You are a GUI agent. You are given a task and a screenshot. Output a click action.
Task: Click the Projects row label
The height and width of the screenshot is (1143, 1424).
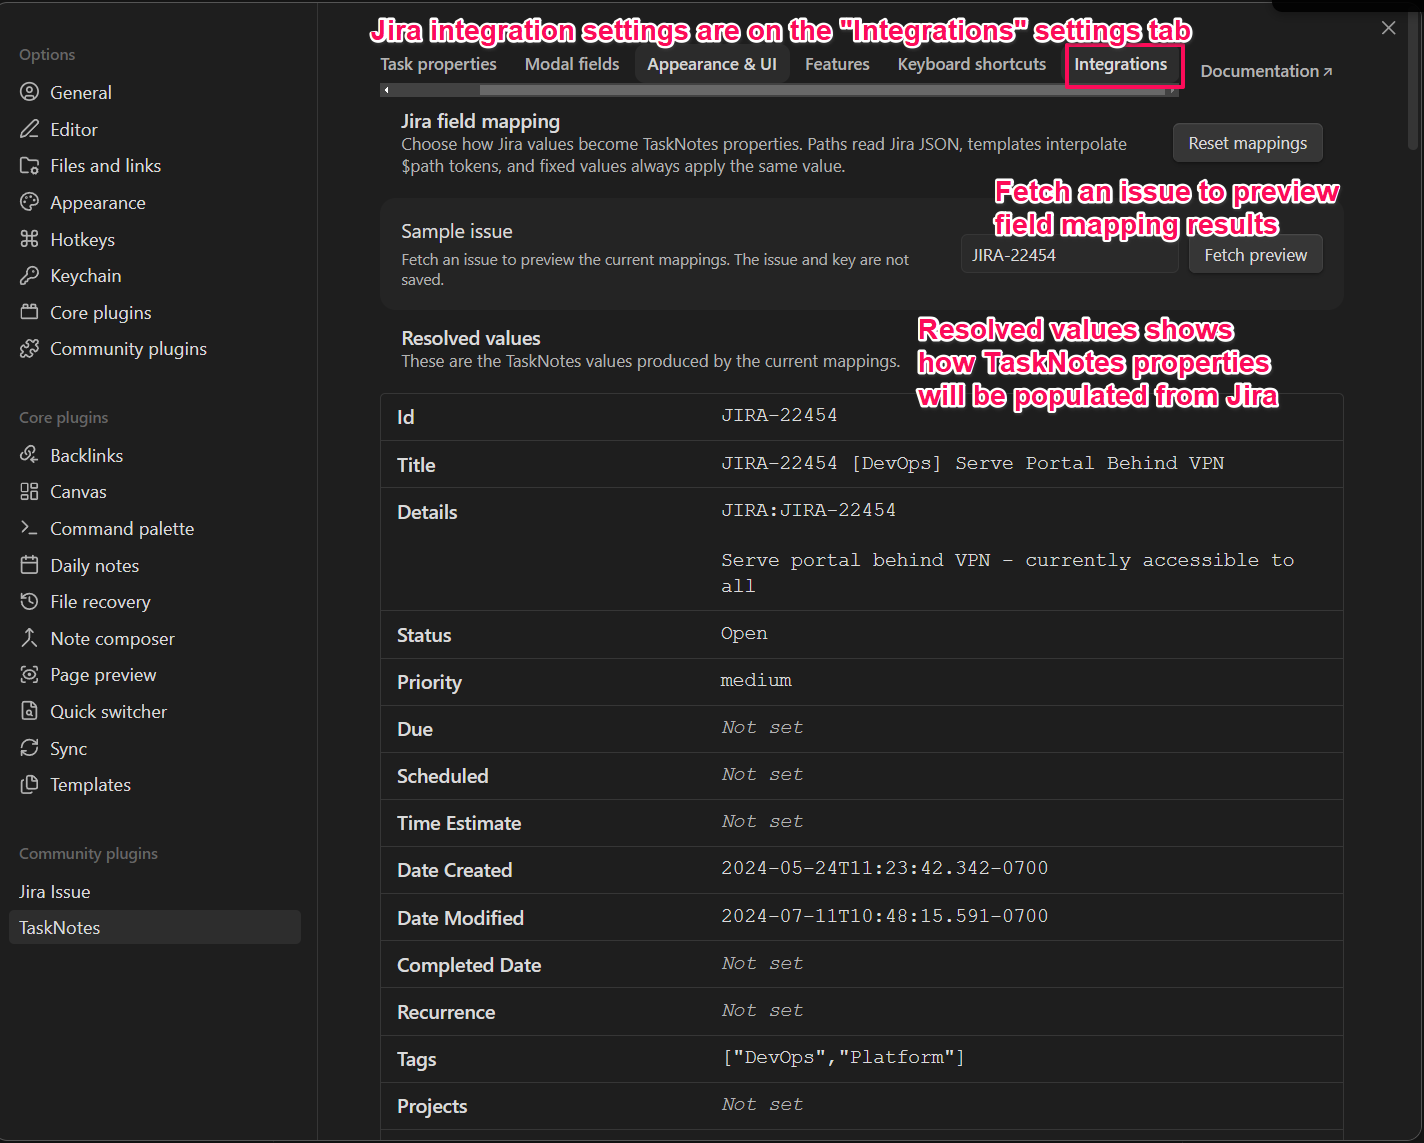pos(432,1106)
